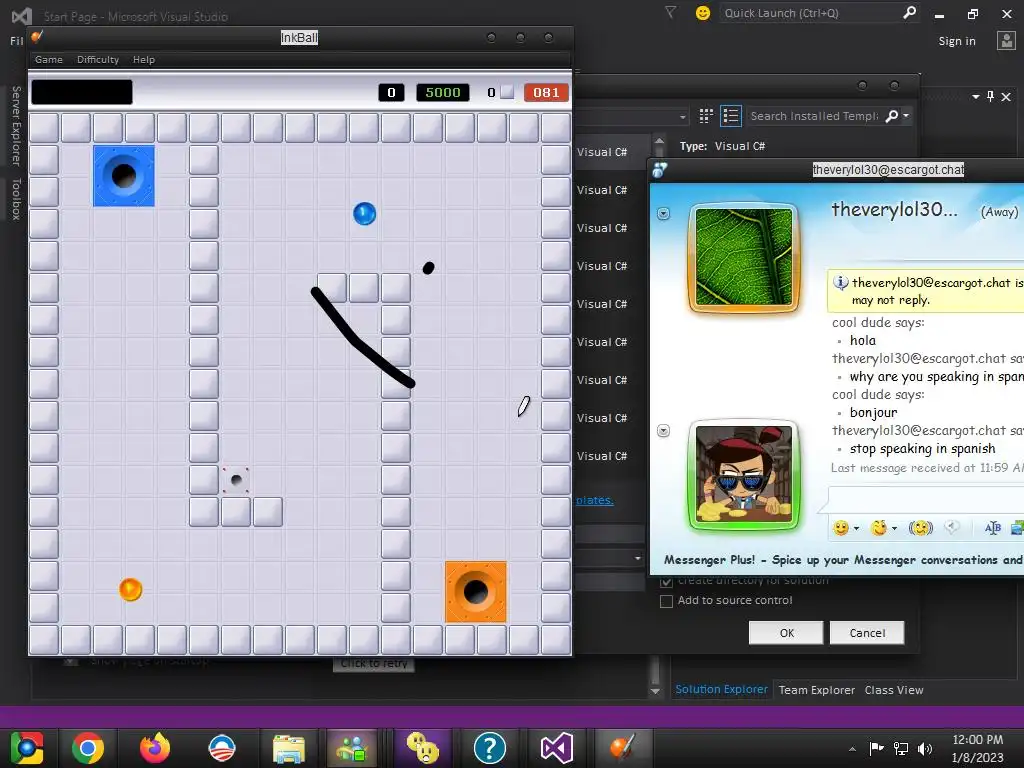Click the red countdown timer 081

click(546, 92)
